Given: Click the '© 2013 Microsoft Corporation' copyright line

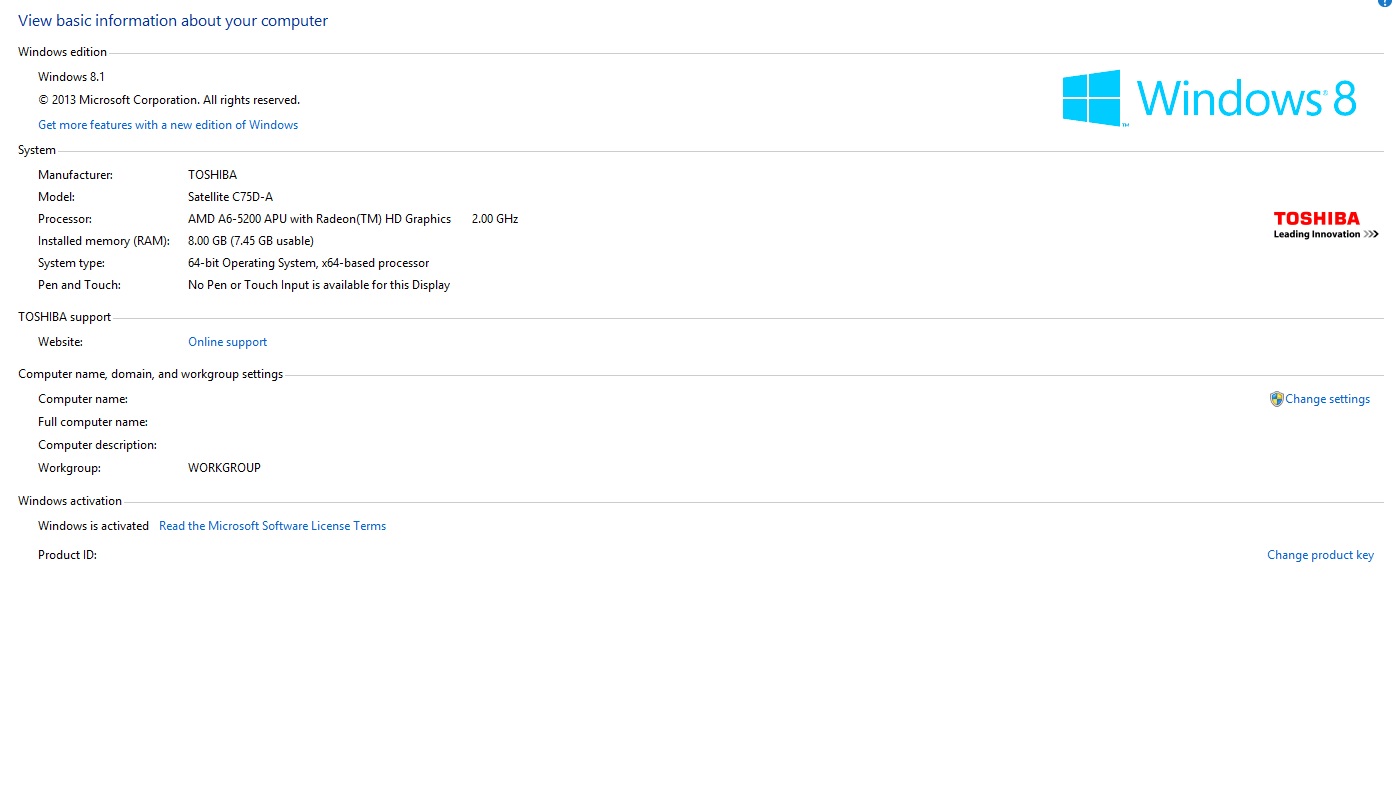Looking at the screenshot, I should (x=169, y=100).
